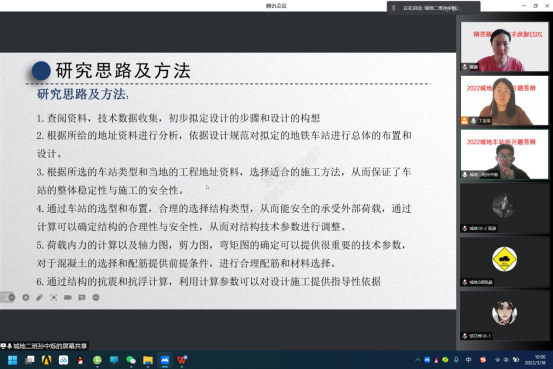This screenshot has height=369, width=553.
Task: Open WPS Office from the taskbar
Action: [182, 360]
